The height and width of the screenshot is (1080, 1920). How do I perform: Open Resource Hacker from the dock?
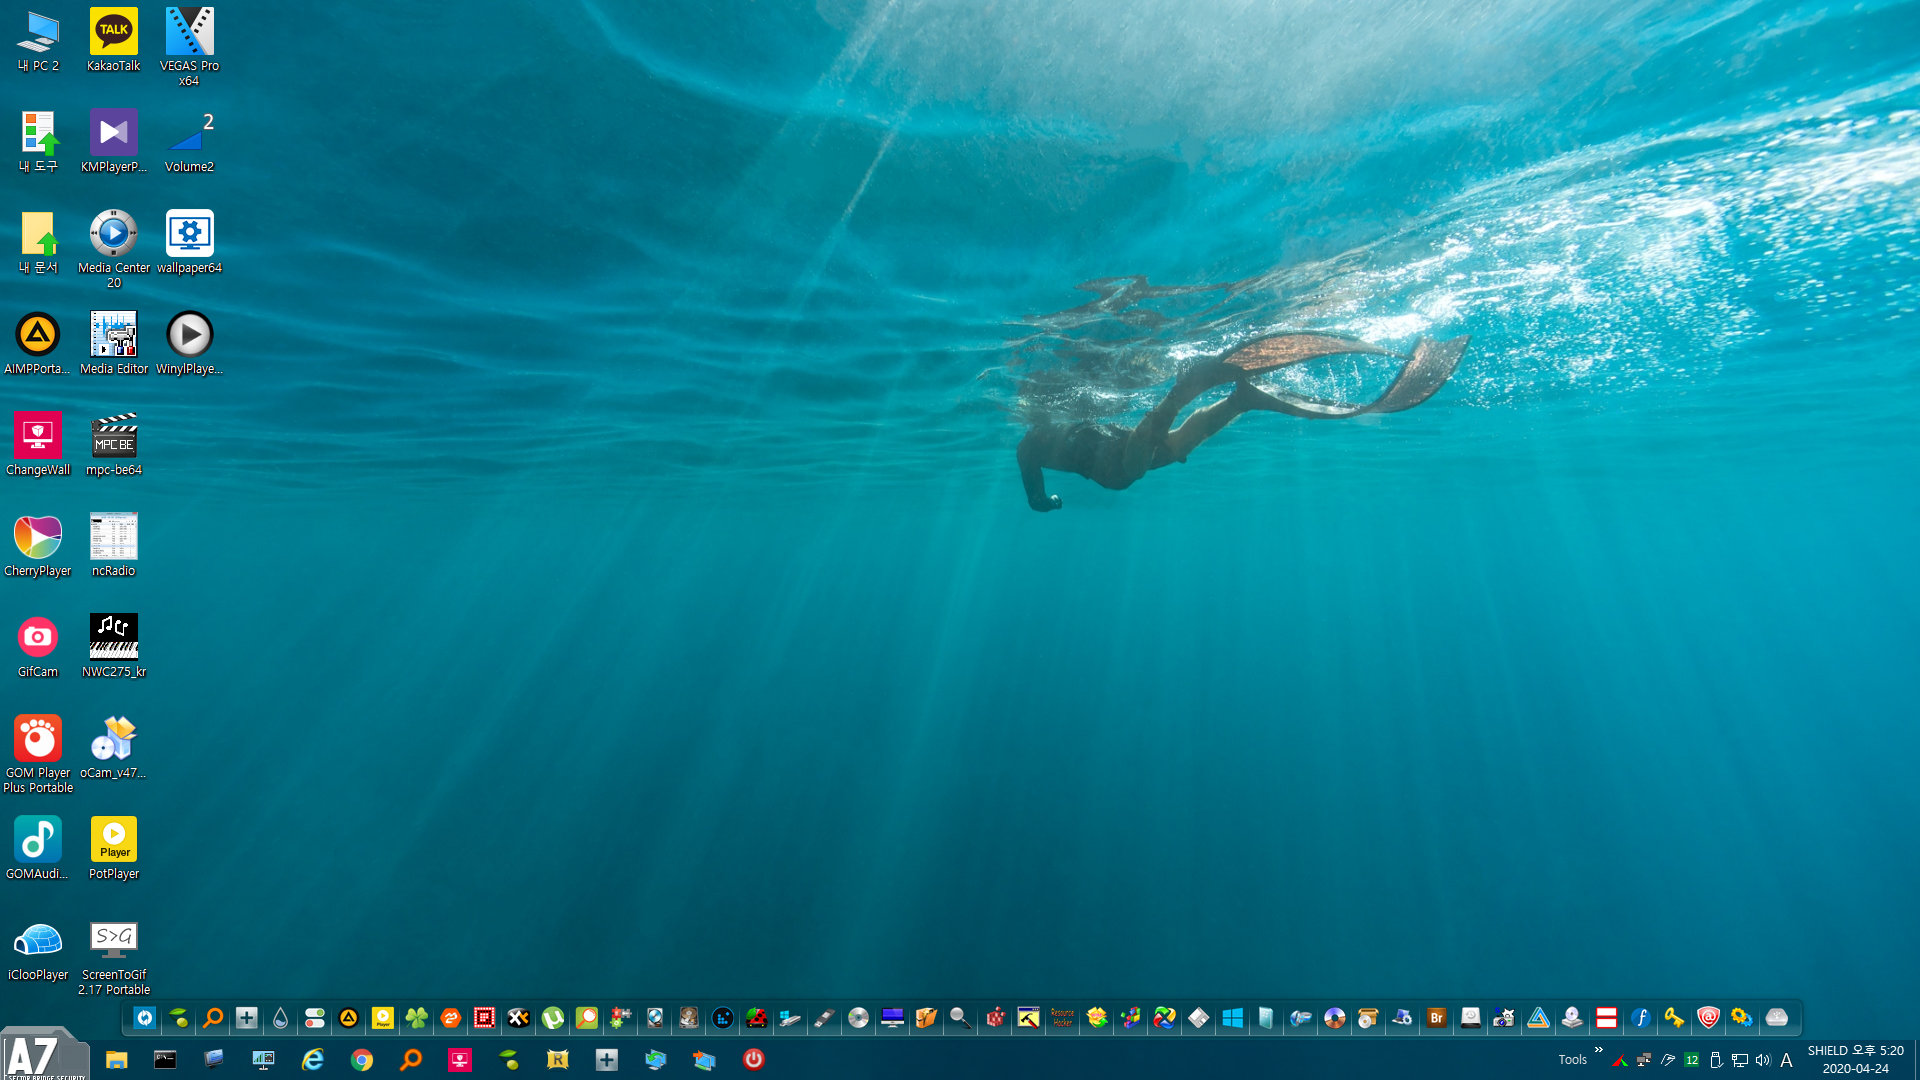[1063, 1018]
